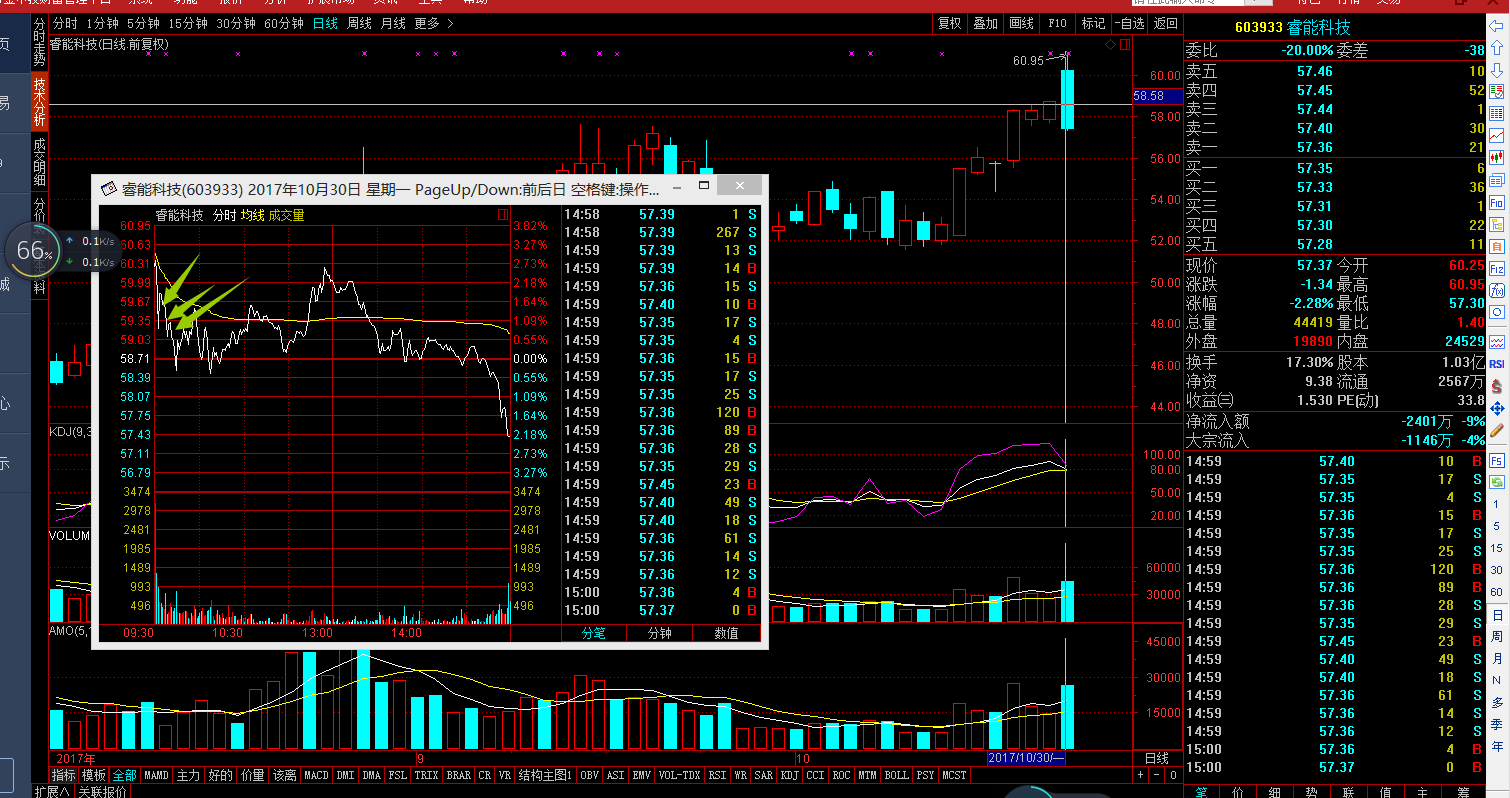This screenshot has height=798, width=1510.
Task: Open the 分钟 tab in popup
Action: (x=660, y=633)
